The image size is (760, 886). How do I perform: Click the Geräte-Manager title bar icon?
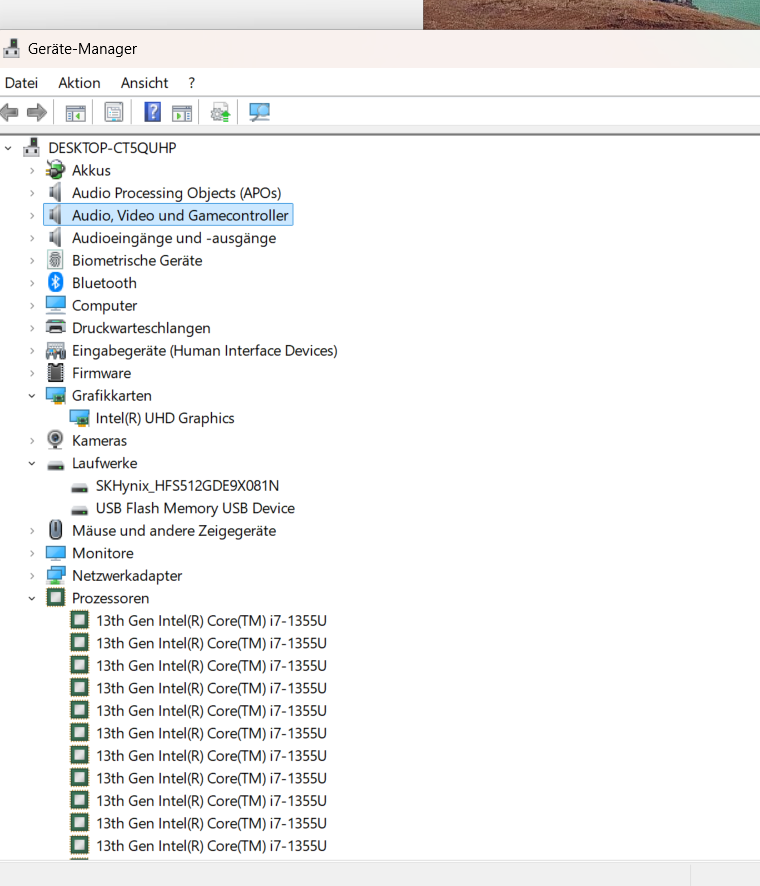click(11, 49)
